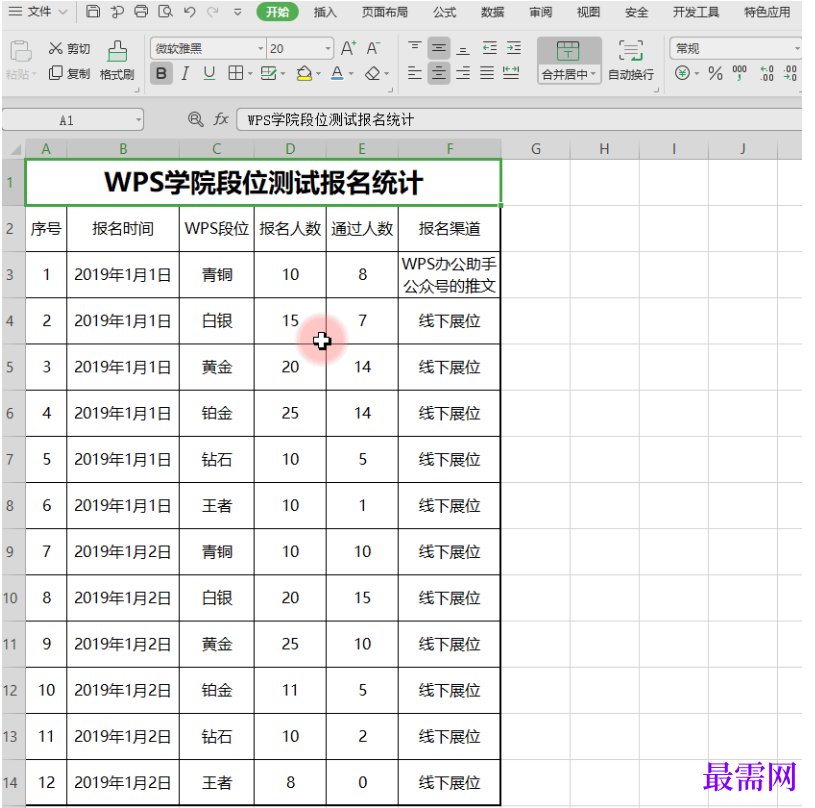This screenshot has height=808, width=815.
Task: Click the currency format icon
Action: (x=682, y=73)
